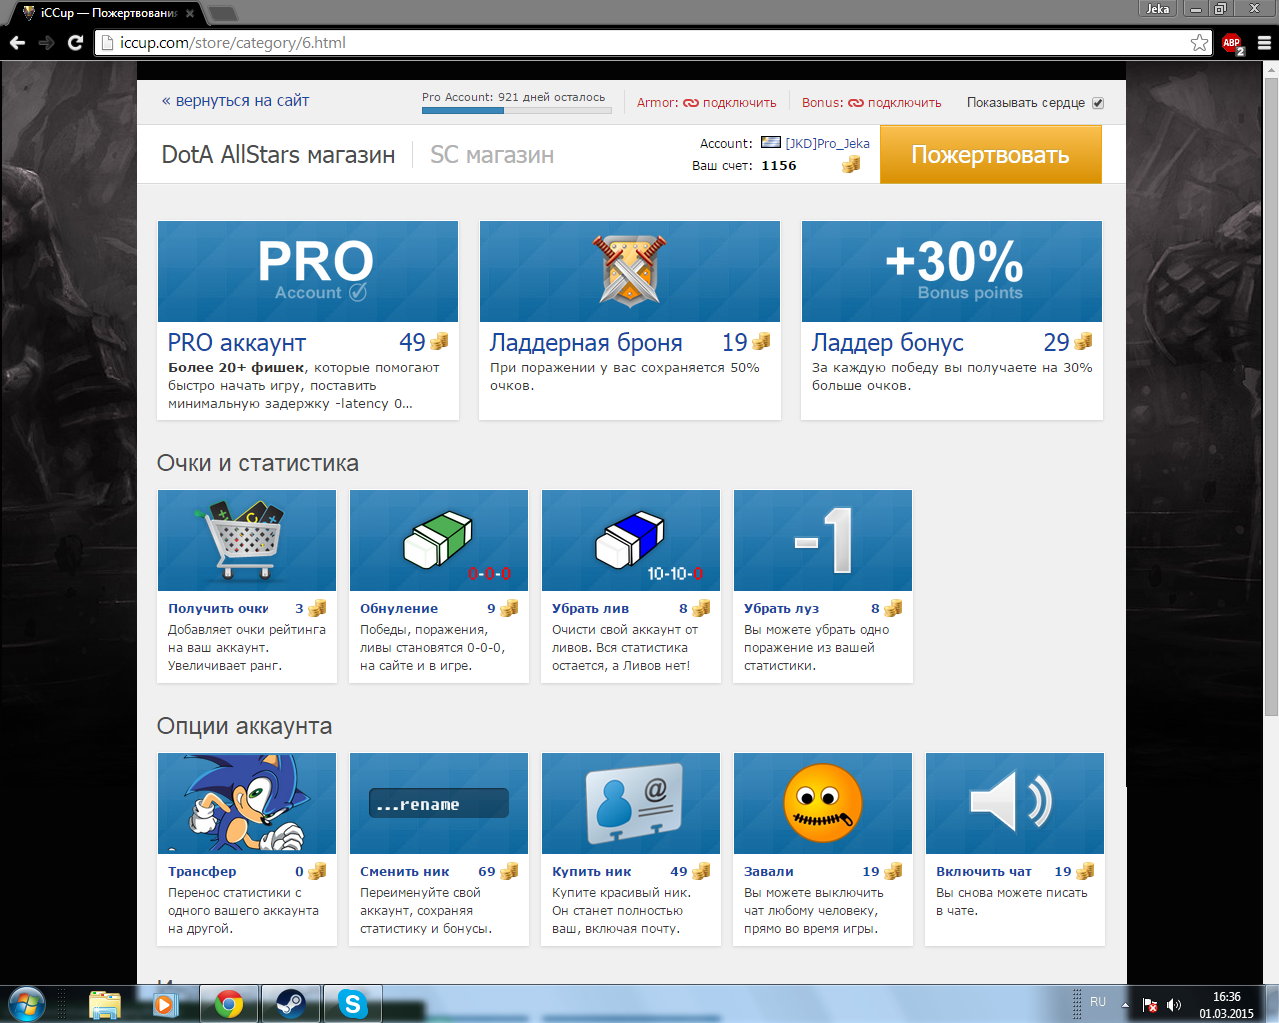The width and height of the screenshot is (1279, 1023).
Task: Click the Action Center flag tray icon
Action: [1150, 1005]
